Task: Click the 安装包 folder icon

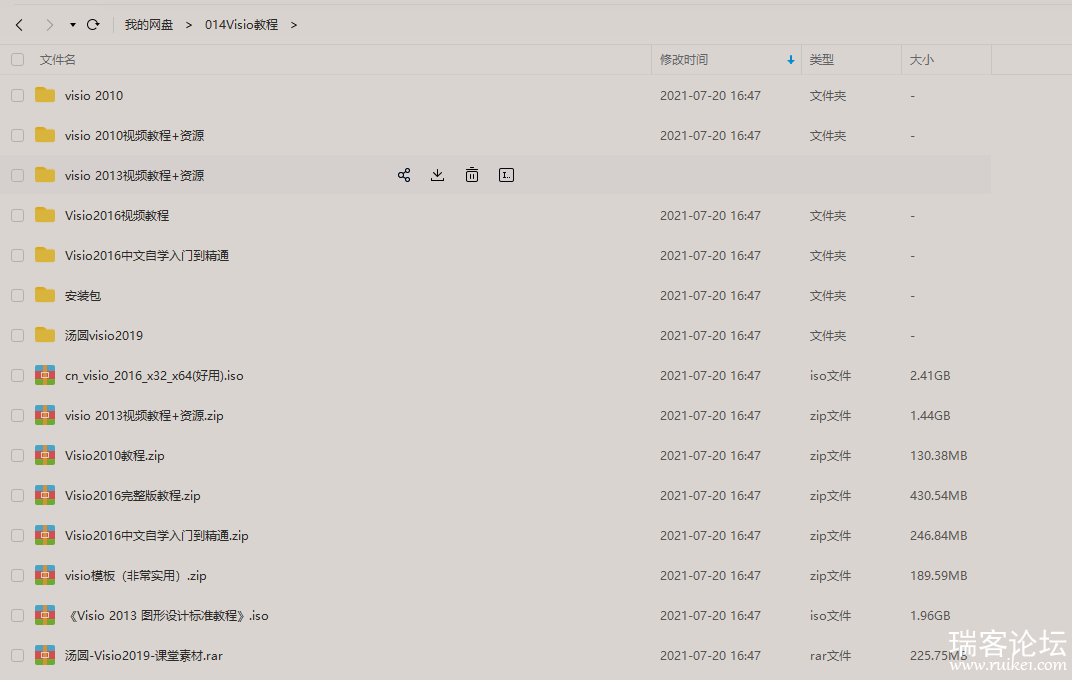Action: click(45, 295)
